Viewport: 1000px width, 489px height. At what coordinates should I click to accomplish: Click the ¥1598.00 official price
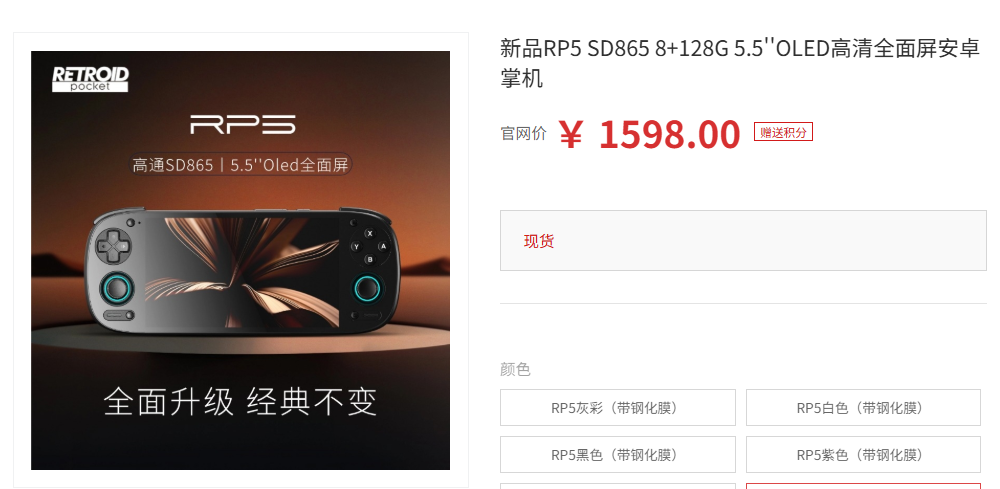(x=649, y=135)
